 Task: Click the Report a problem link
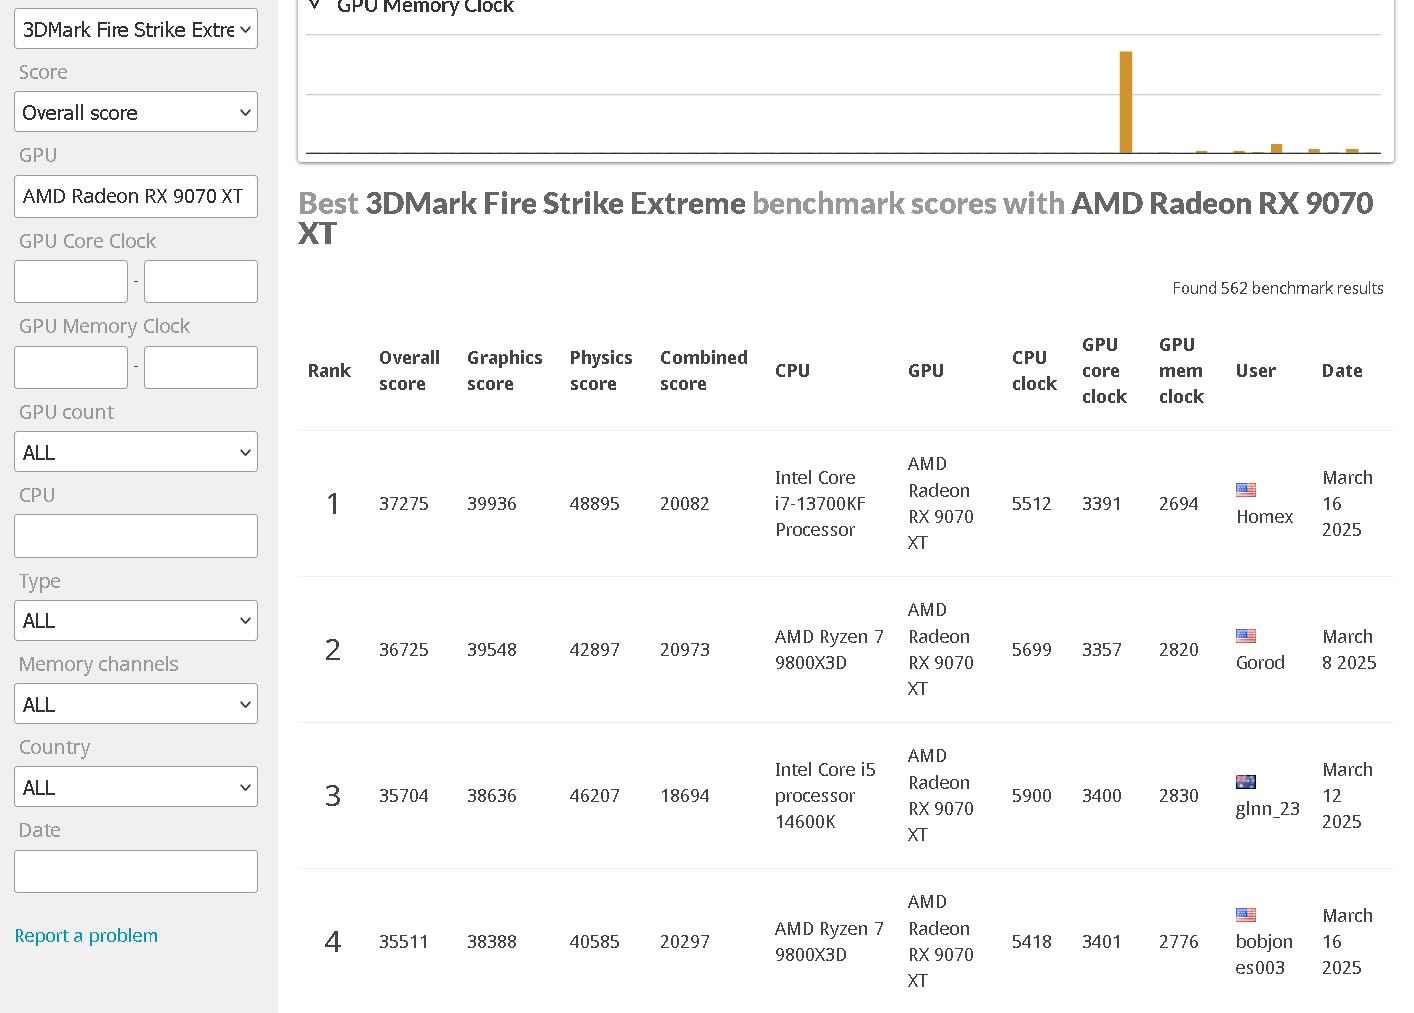coord(86,936)
